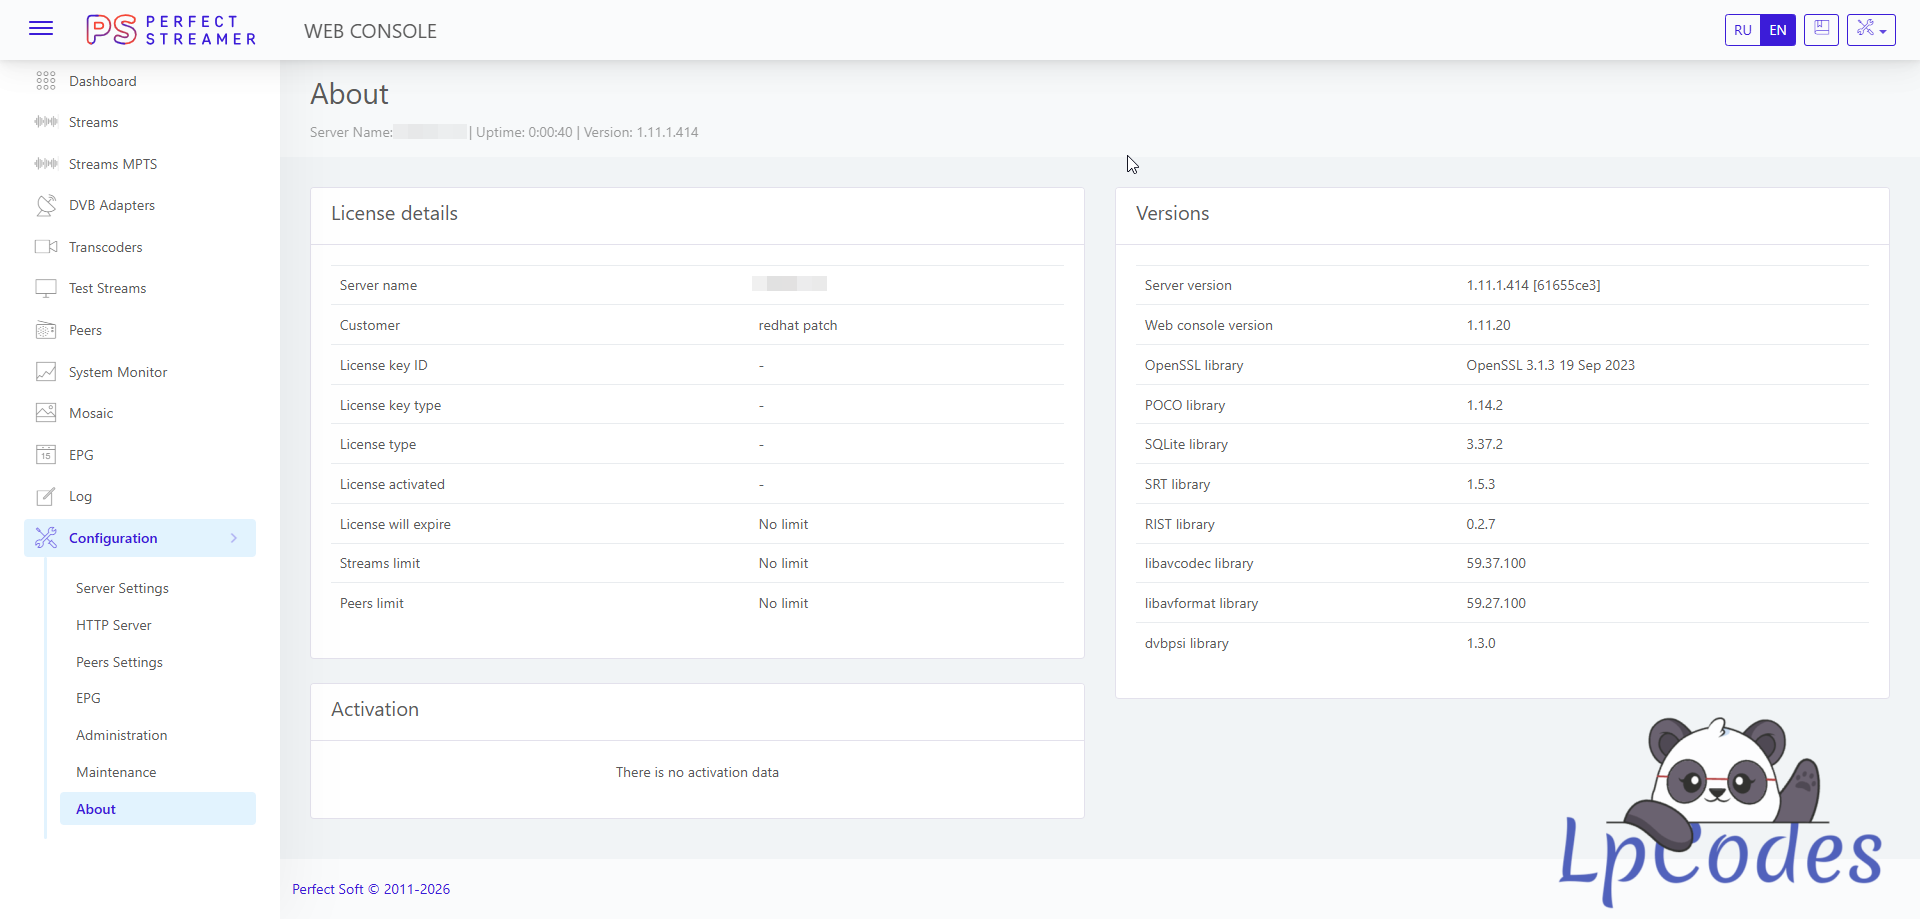
Task: Click the System Monitor chart icon
Action: click(46, 372)
